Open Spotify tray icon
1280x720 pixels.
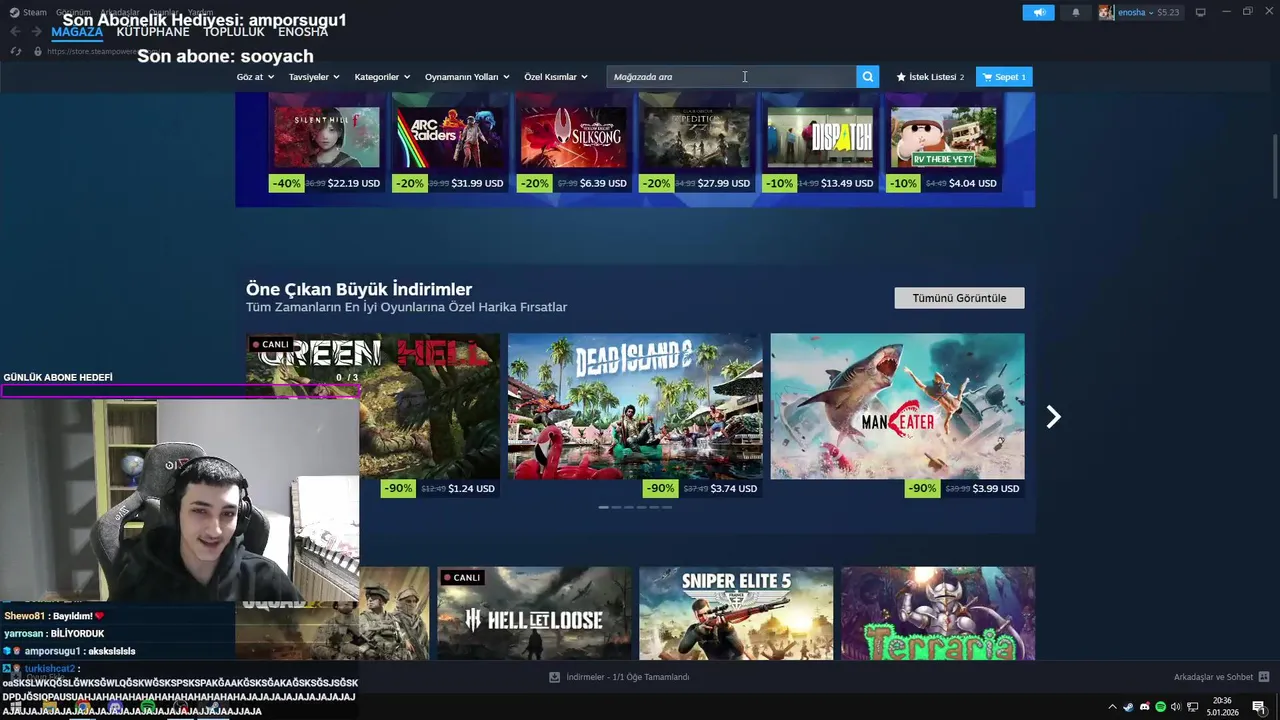(1160, 707)
